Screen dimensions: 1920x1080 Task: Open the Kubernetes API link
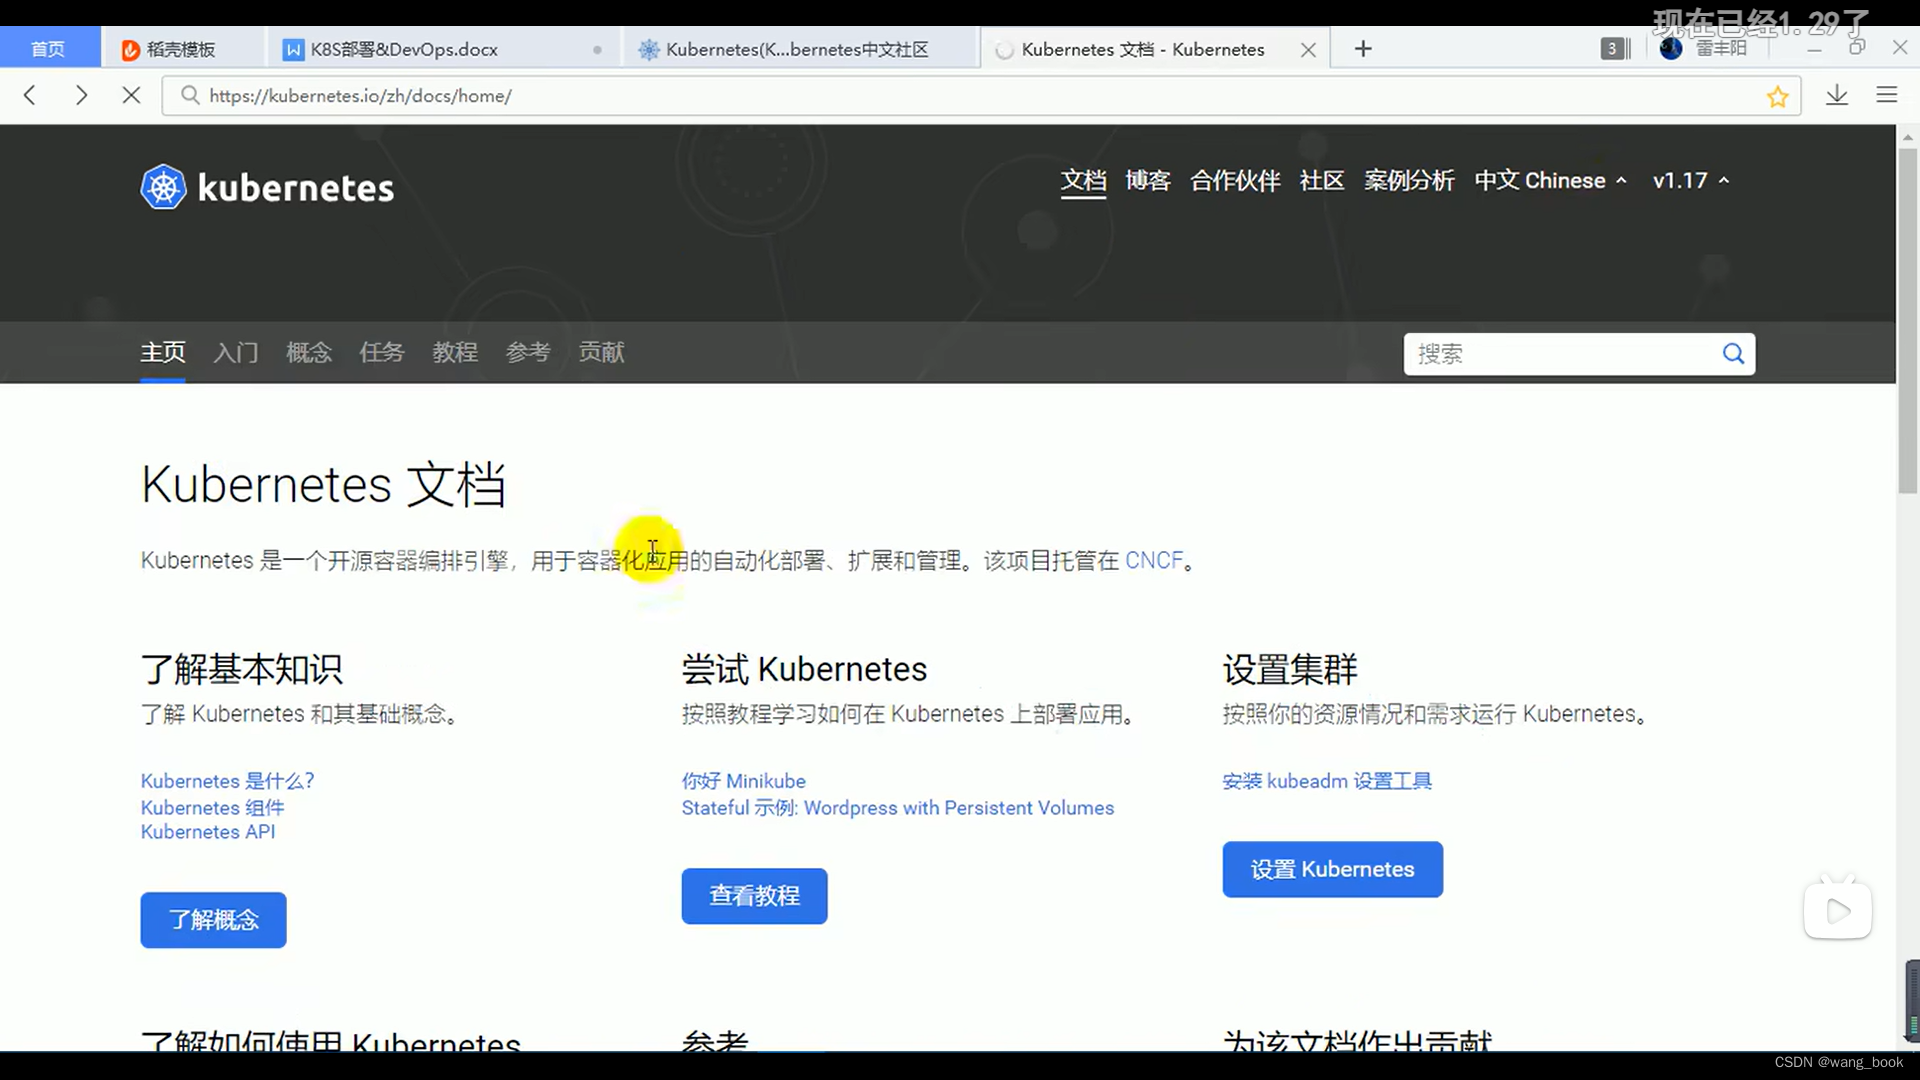coord(208,832)
